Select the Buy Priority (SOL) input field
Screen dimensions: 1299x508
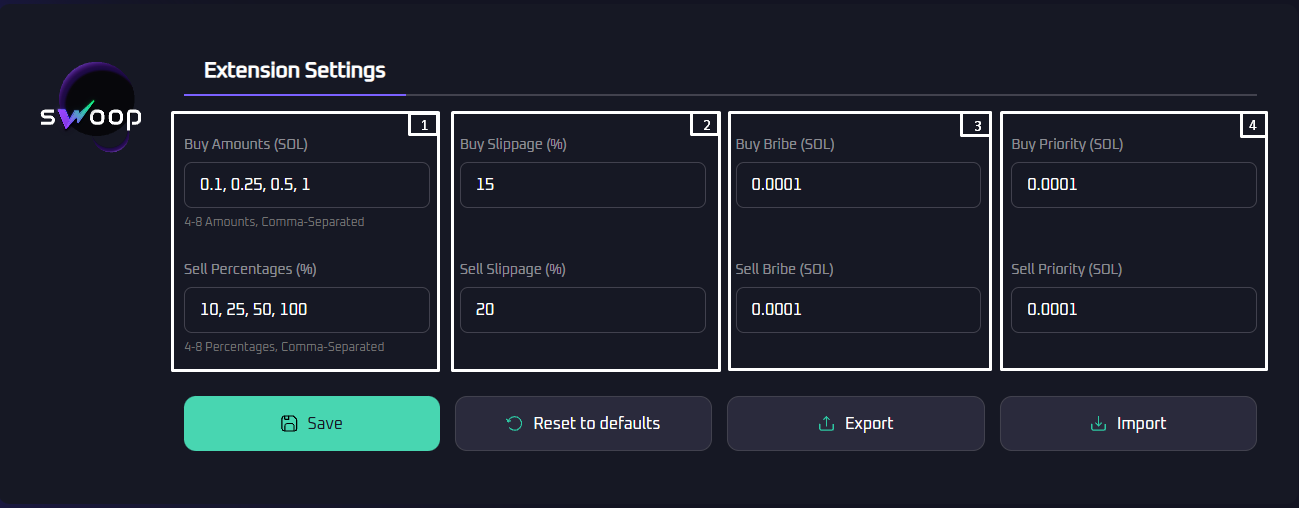[x=1133, y=185]
